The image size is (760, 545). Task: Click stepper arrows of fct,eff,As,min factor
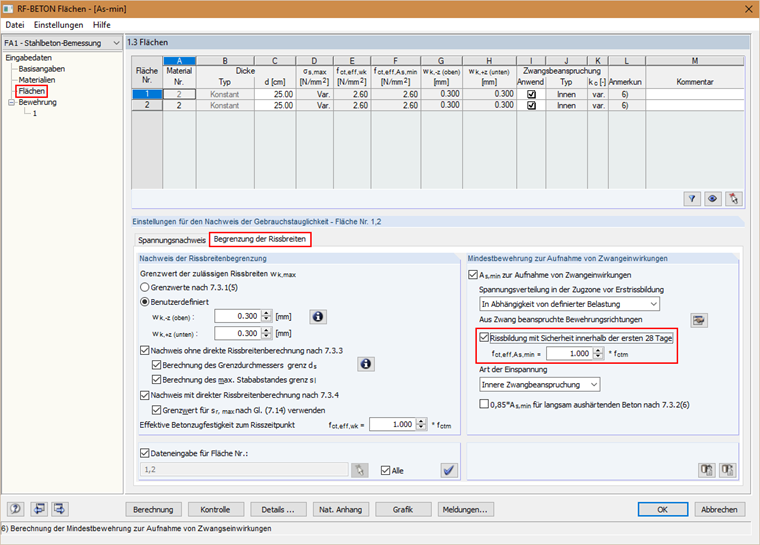599,353
